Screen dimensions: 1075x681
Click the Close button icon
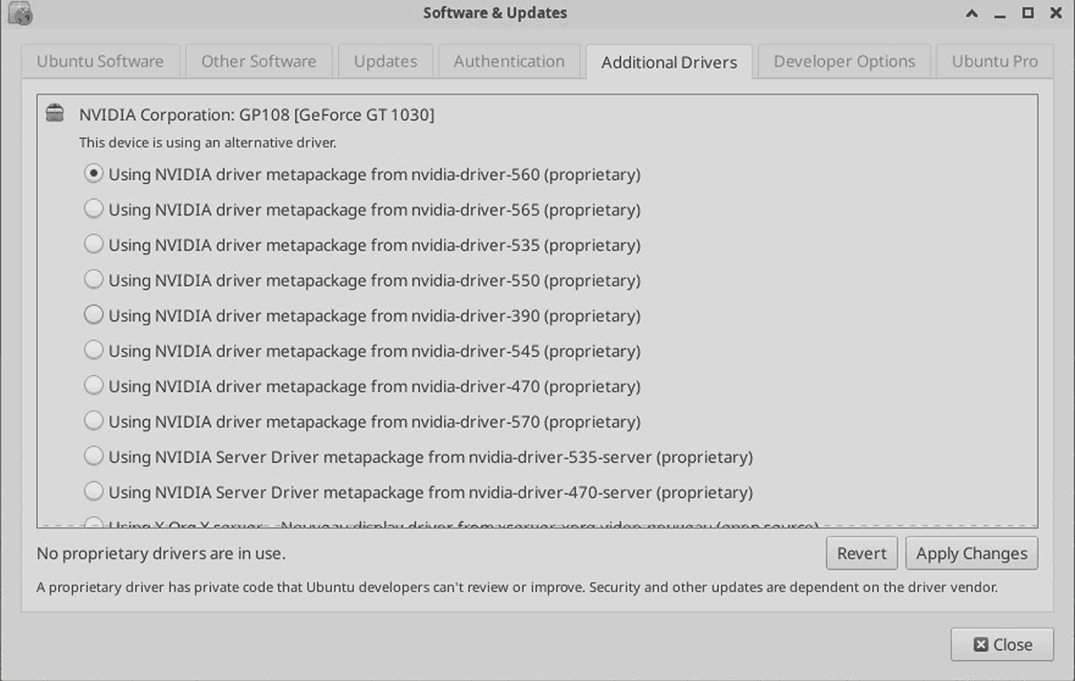pos(982,644)
